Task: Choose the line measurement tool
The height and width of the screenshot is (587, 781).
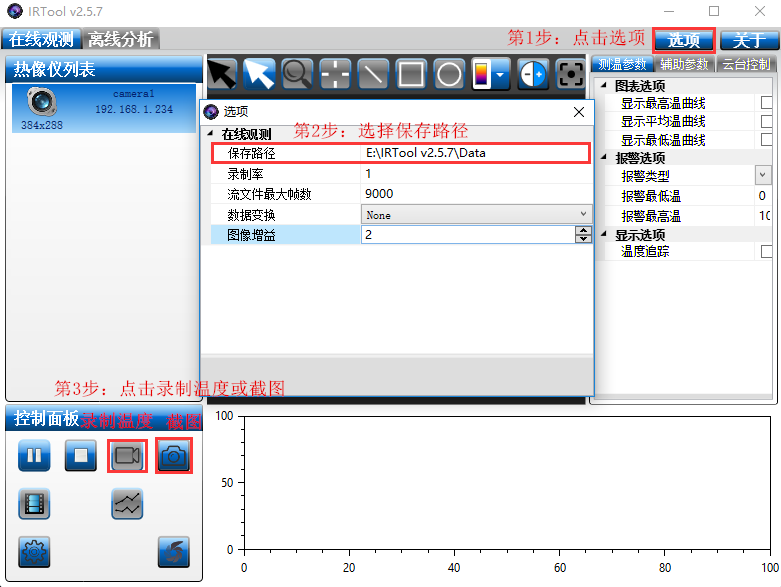Action: 373,74
